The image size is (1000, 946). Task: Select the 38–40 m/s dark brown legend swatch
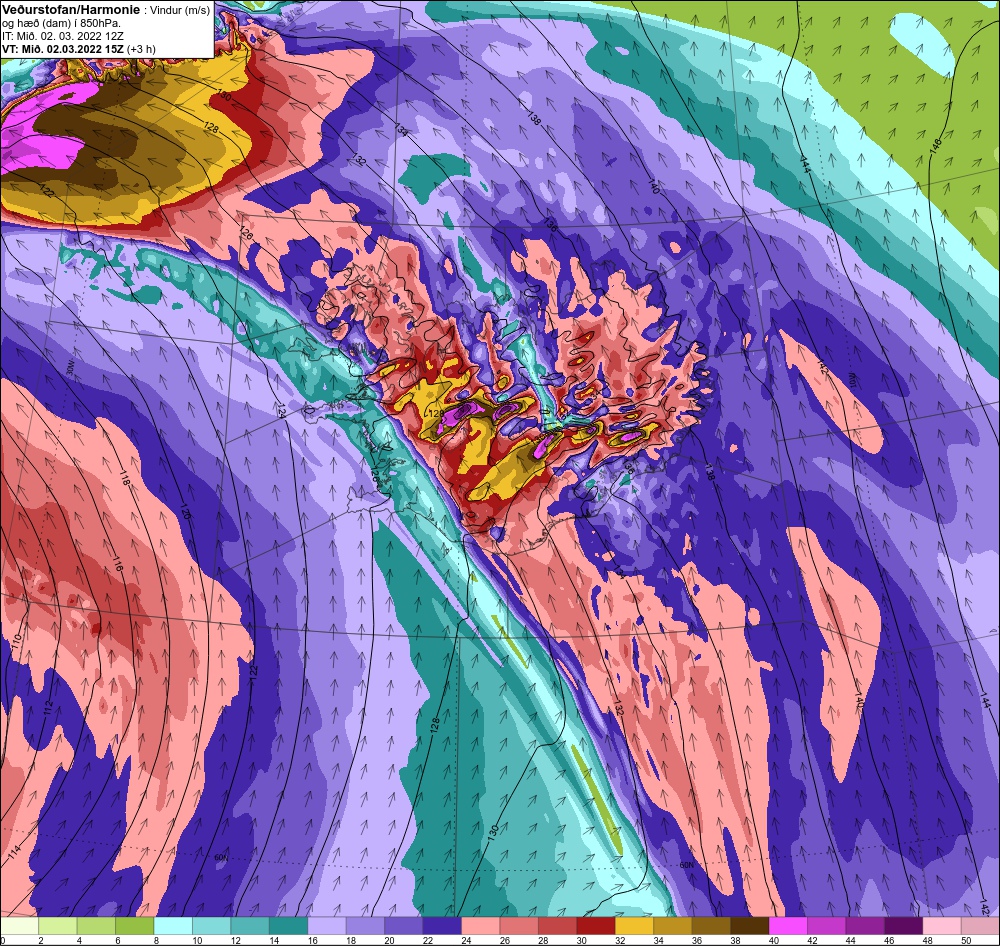tap(749, 926)
